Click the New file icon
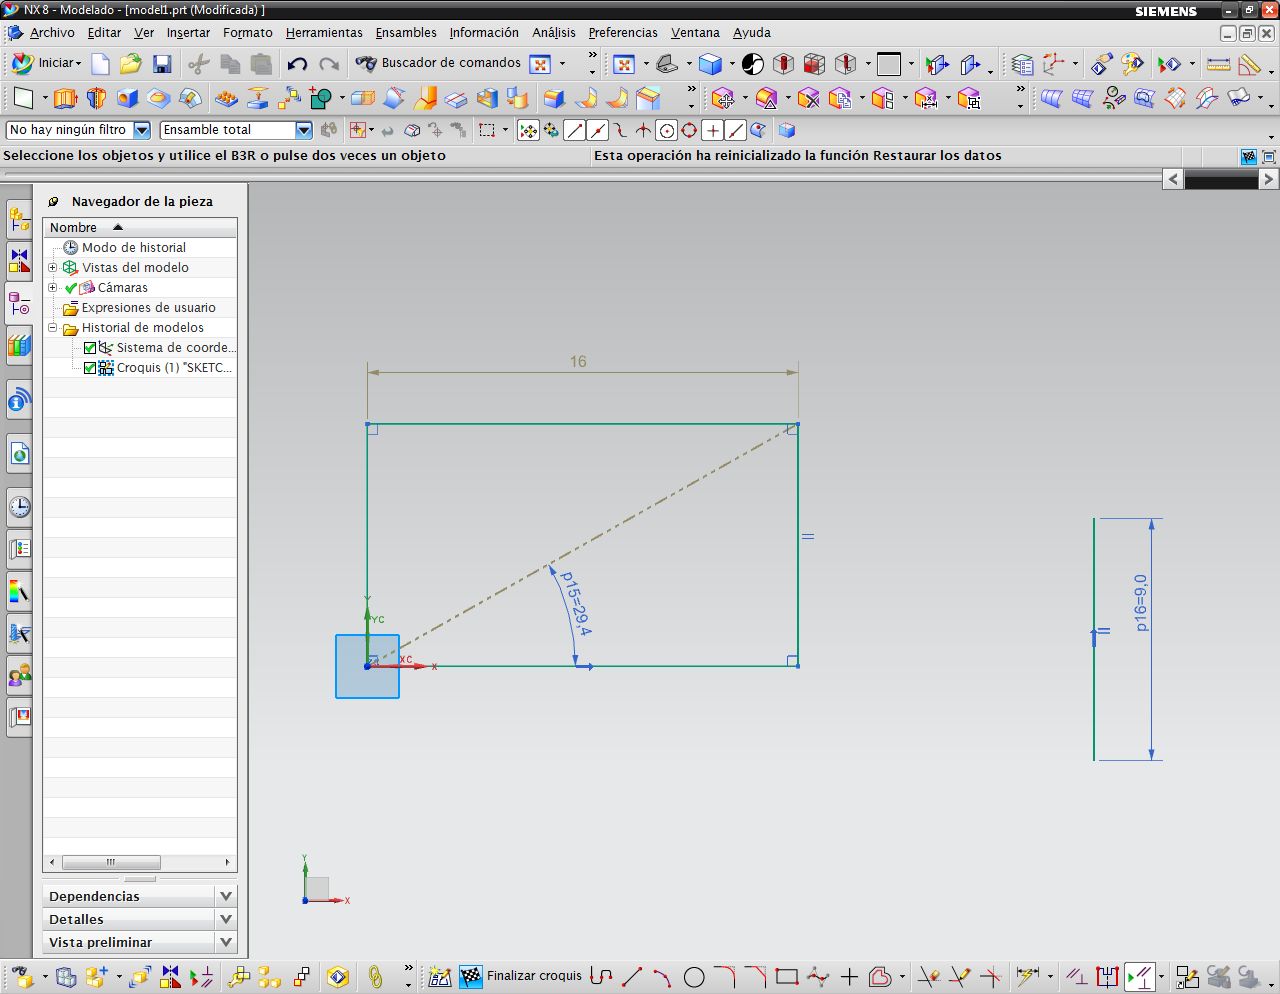 [101, 64]
